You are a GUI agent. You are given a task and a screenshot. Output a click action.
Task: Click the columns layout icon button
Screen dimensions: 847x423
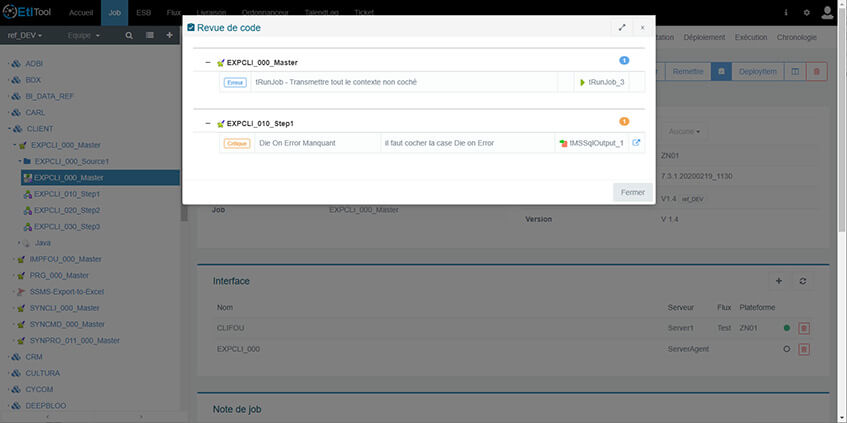point(795,71)
